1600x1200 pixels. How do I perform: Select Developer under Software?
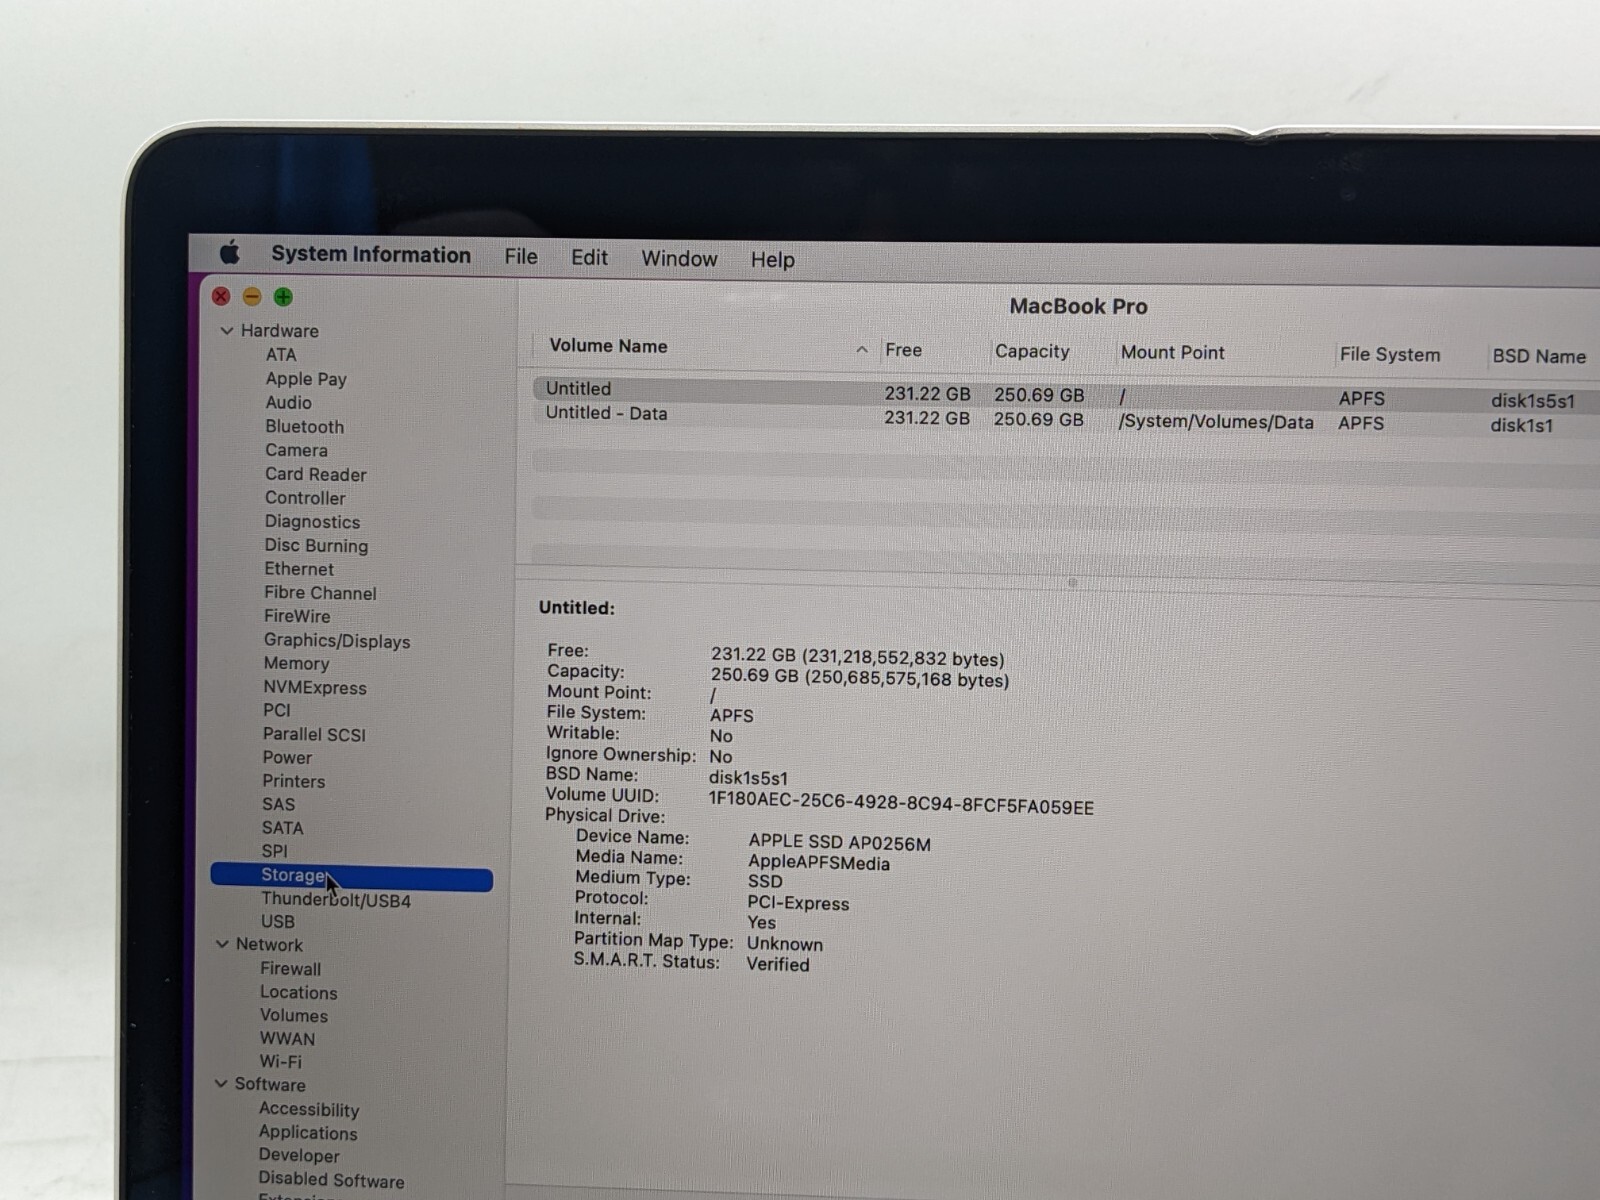[299, 1156]
